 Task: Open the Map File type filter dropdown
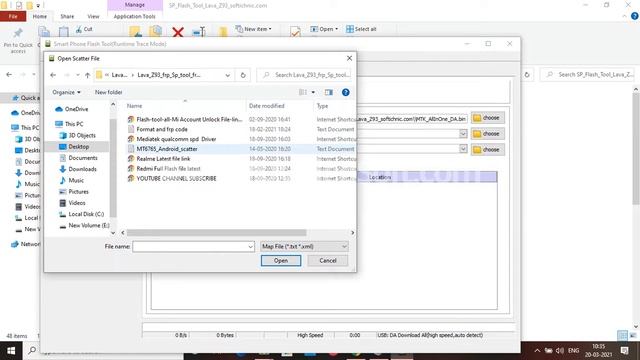click(304, 247)
